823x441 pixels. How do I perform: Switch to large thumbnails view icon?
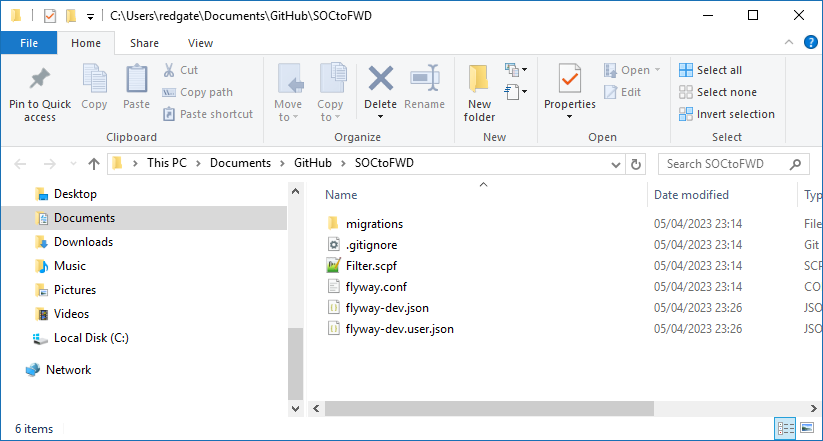click(808, 429)
